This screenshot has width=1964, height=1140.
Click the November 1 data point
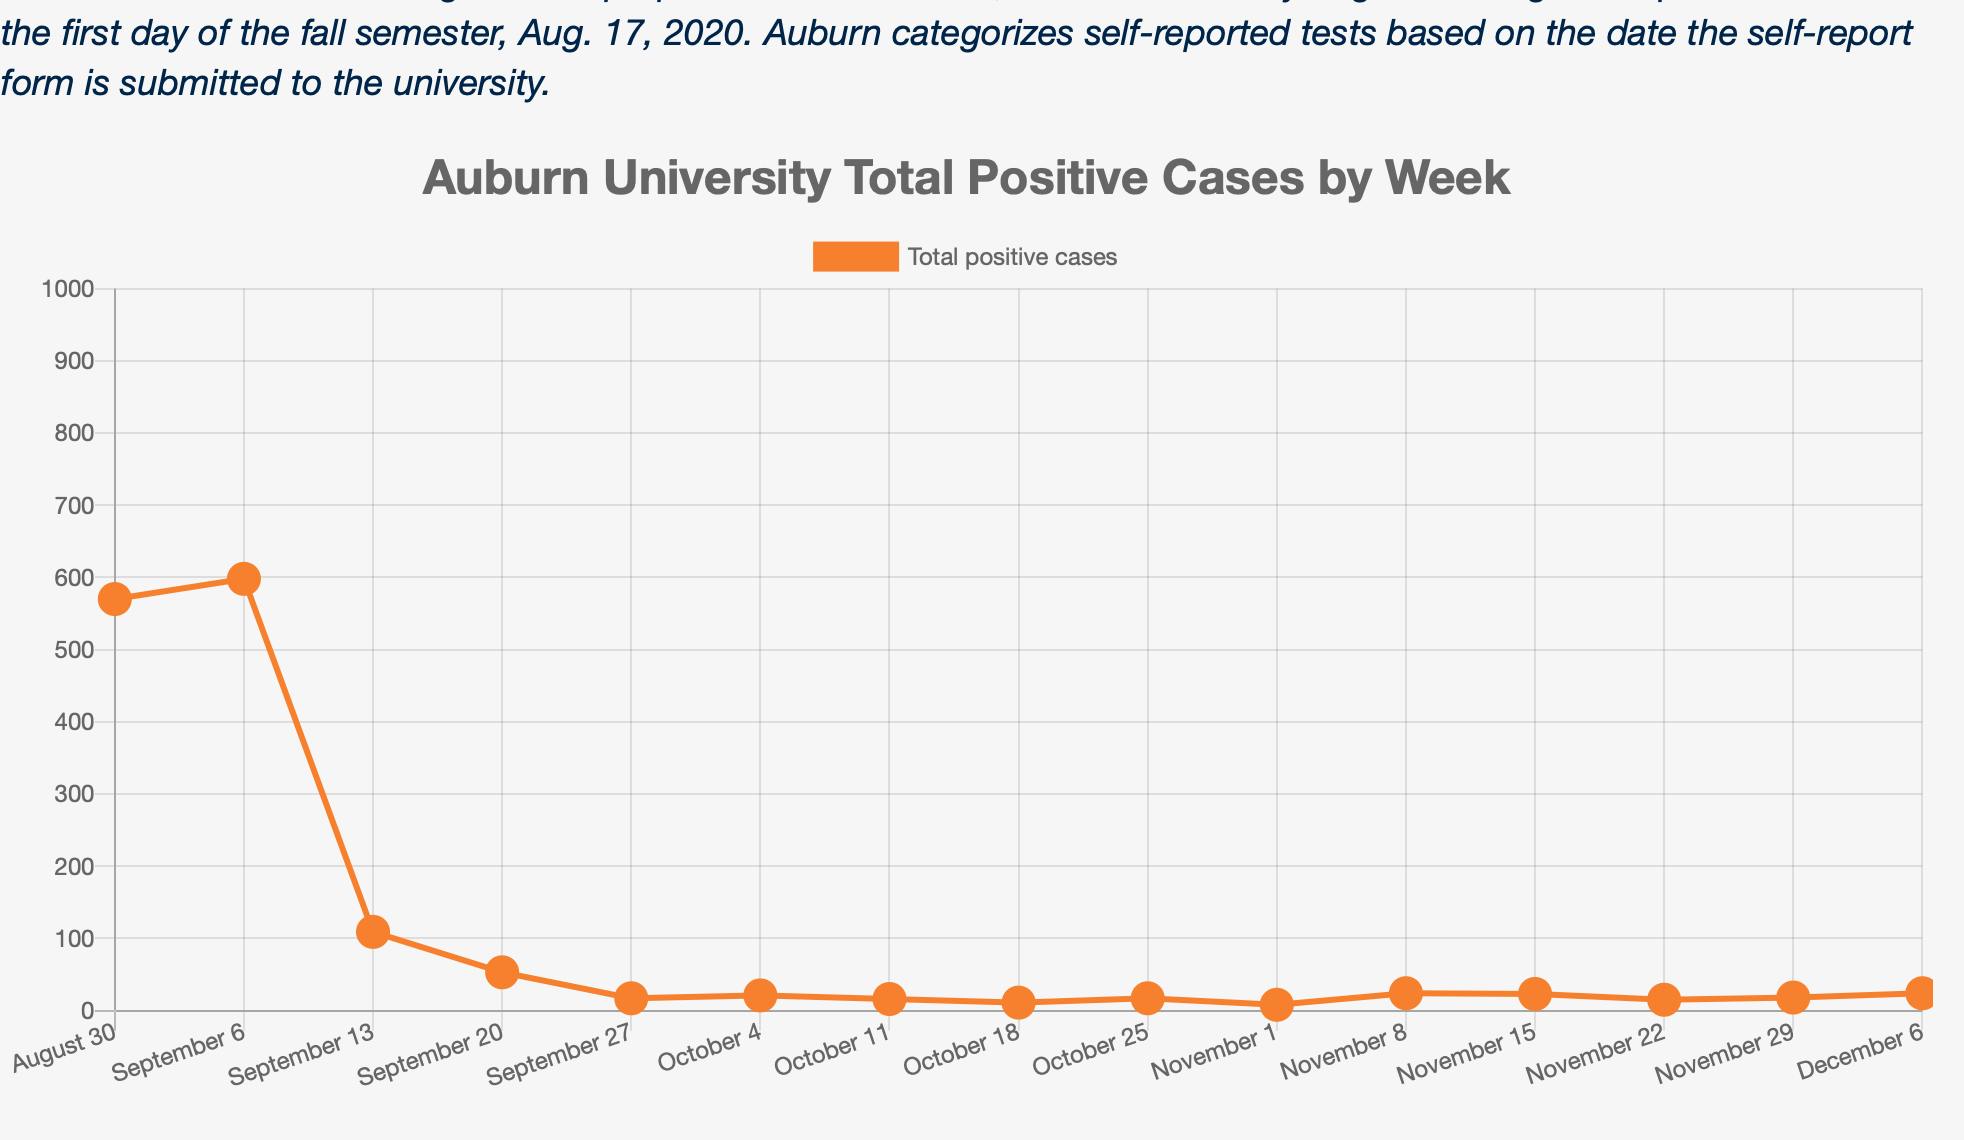pos(1276,1005)
